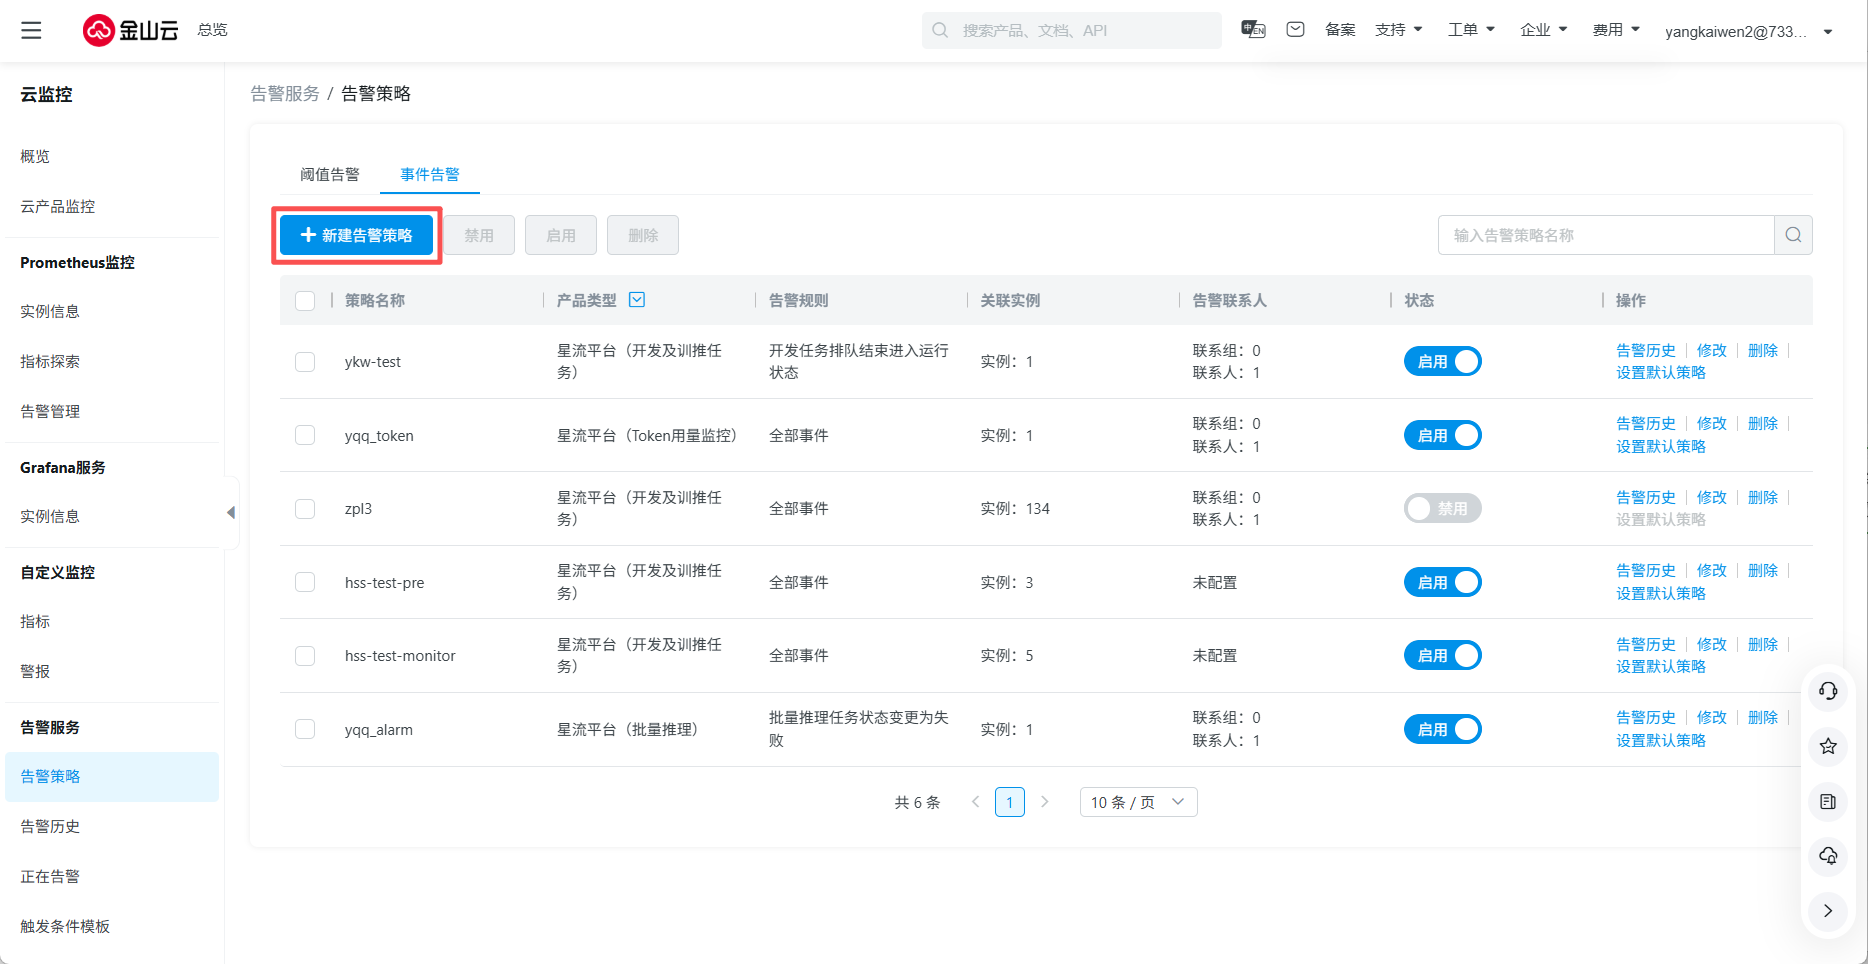The image size is (1868, 964).
Task: Open the 费用 dropdown in top bar
Action: point(1616,30)
